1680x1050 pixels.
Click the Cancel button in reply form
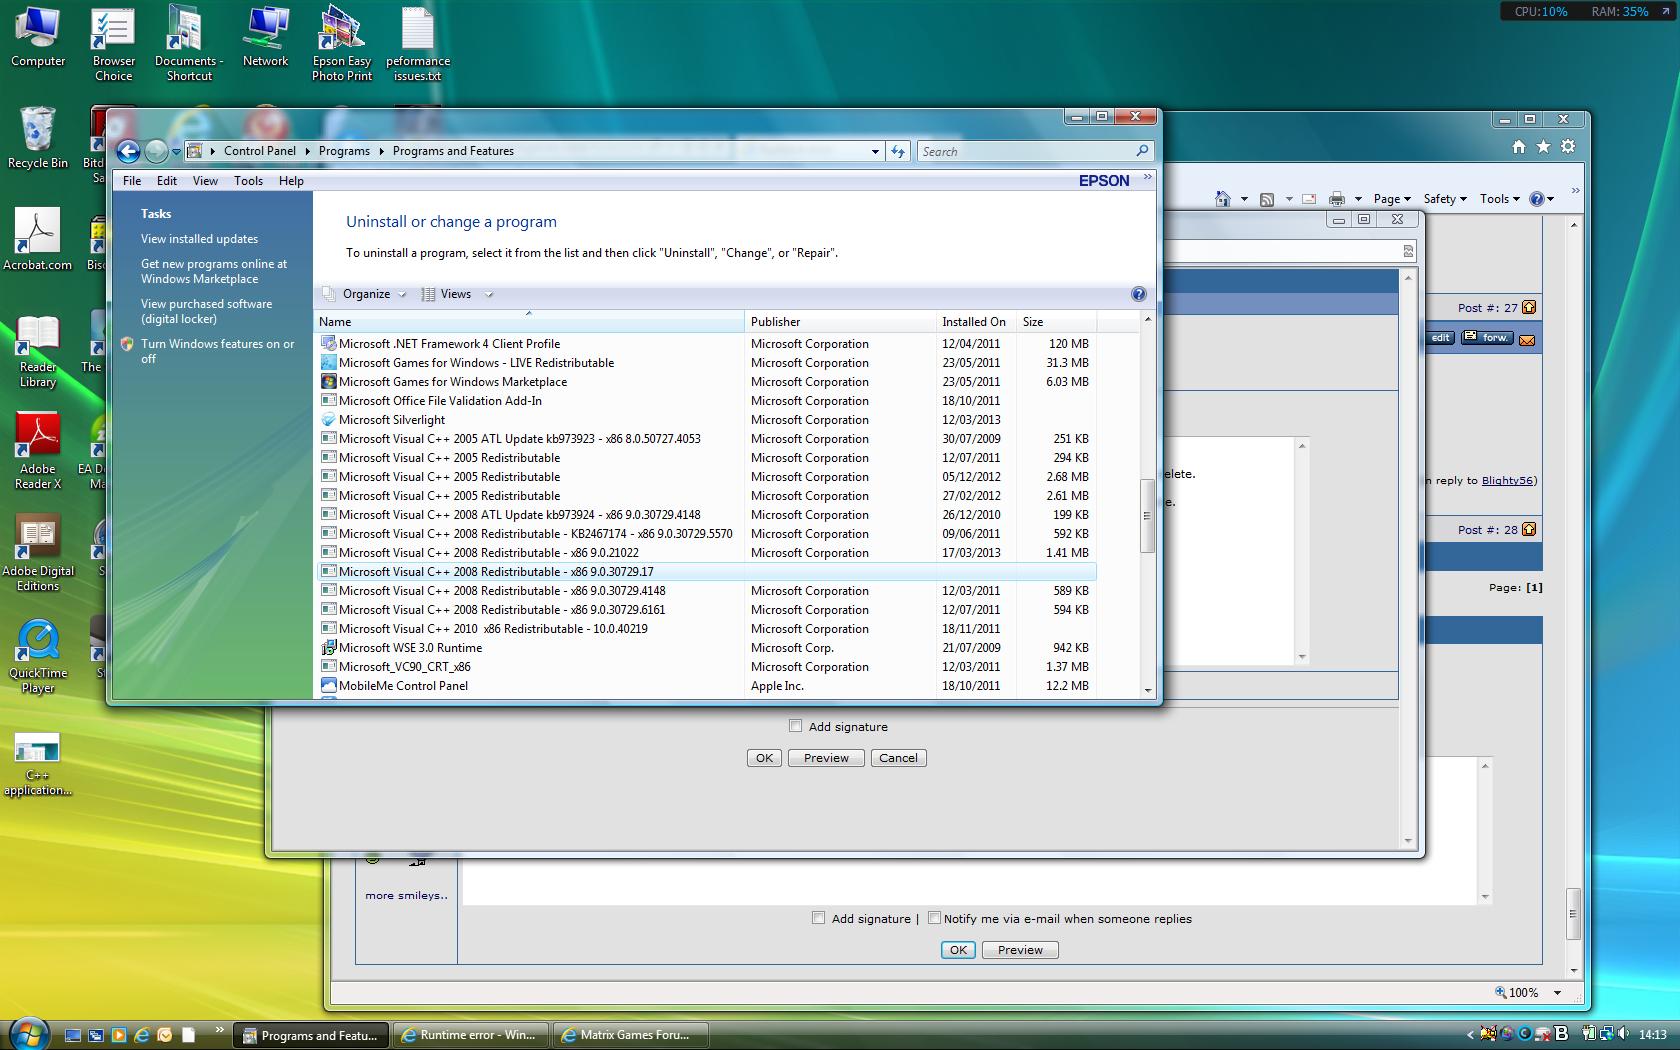(x=898, y=758)
